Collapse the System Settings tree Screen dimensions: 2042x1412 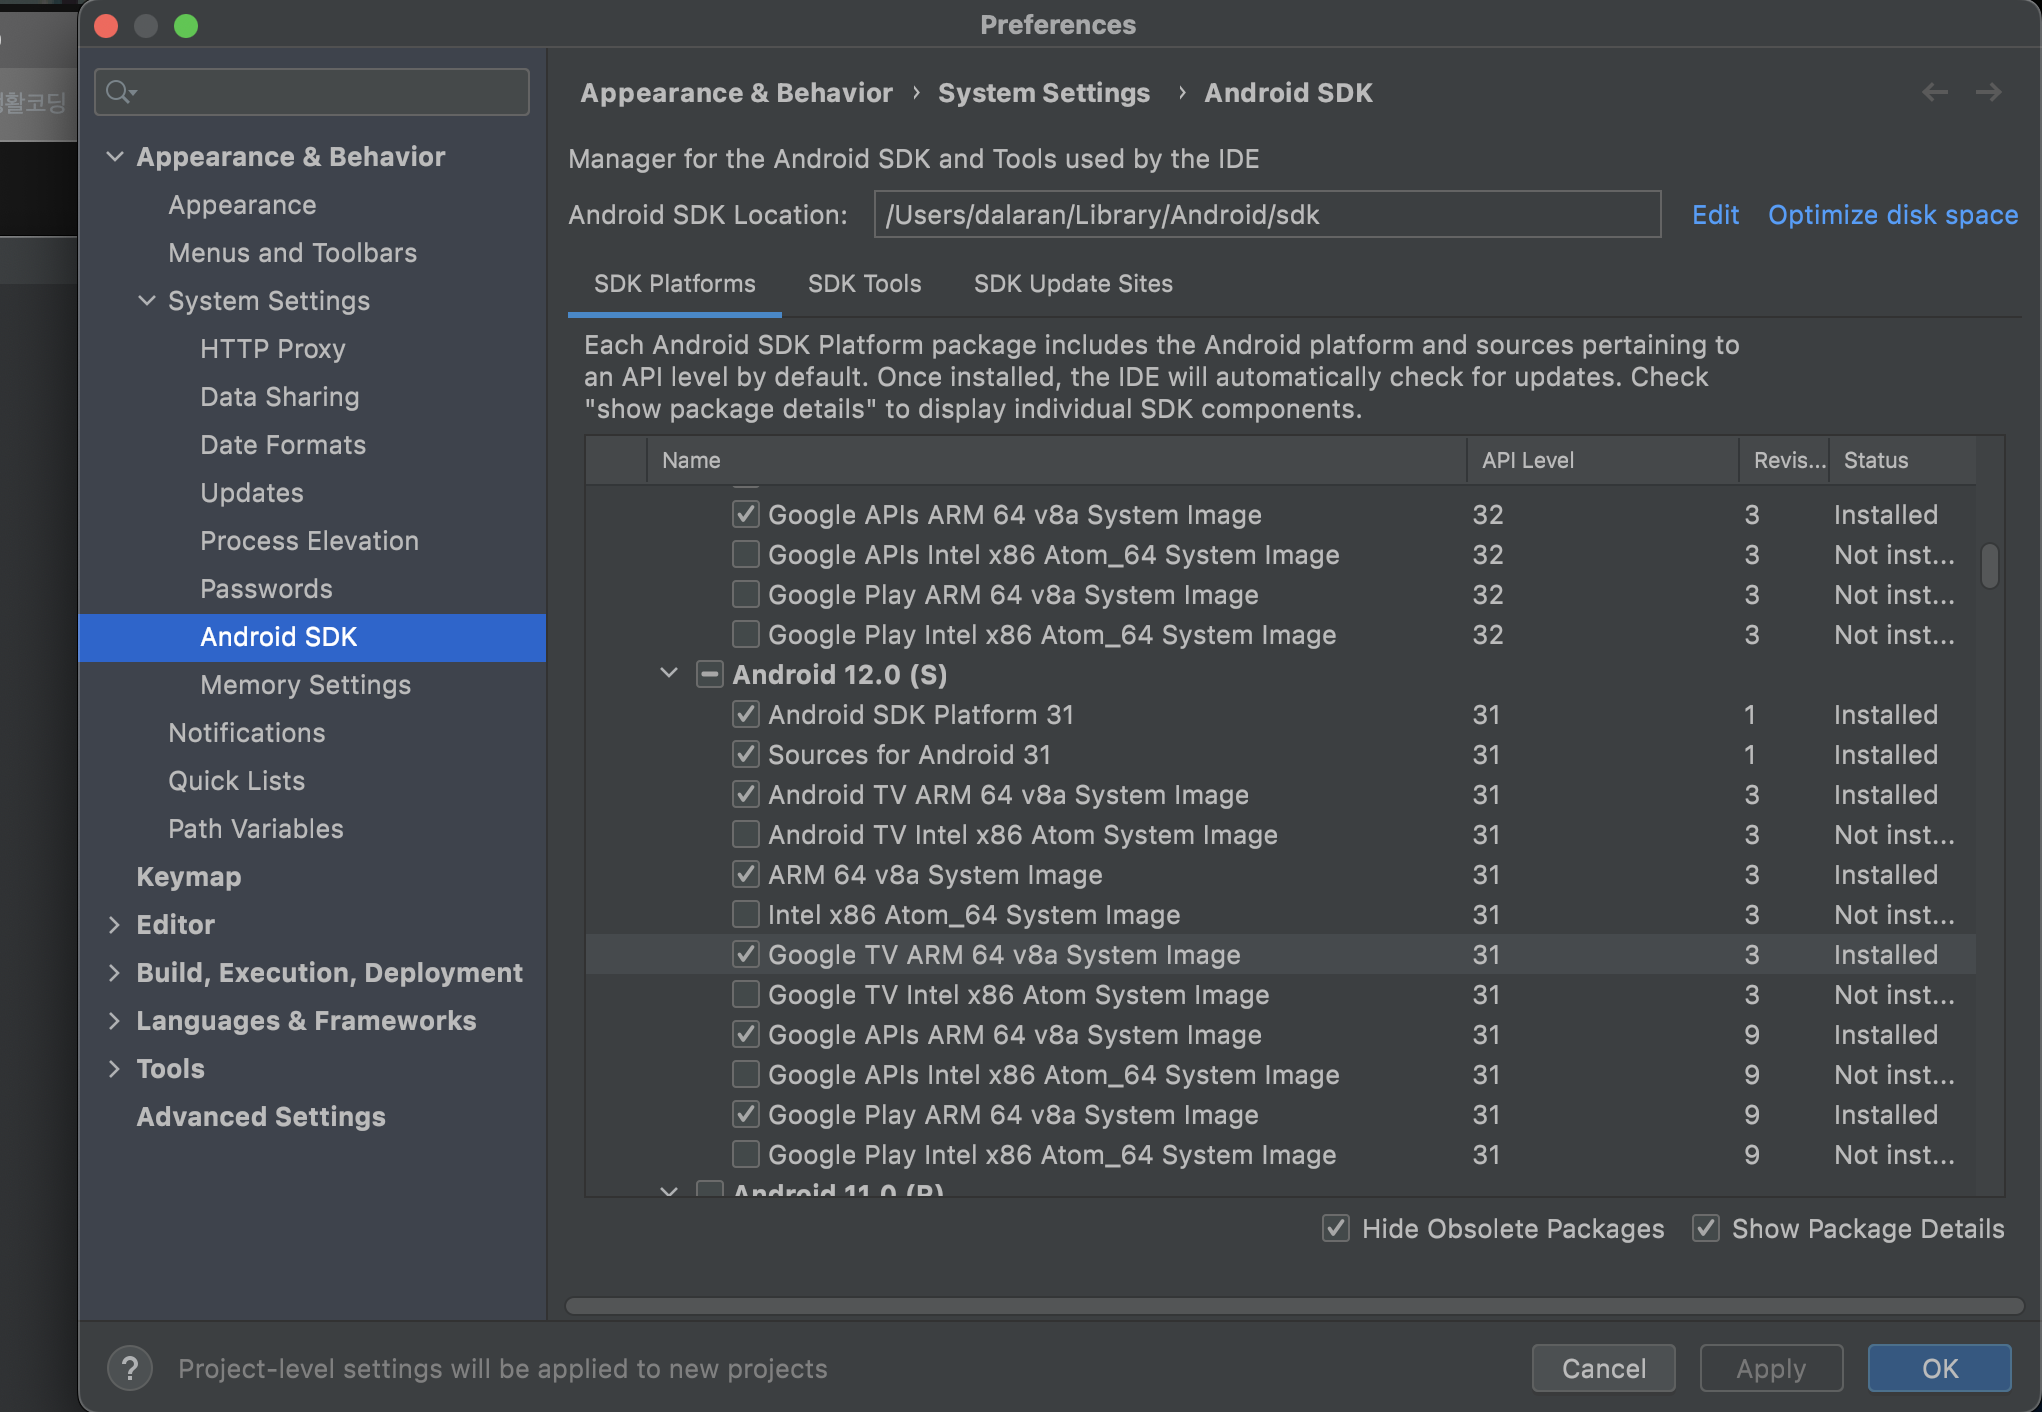pyautogui.click(x=147, y=300)
